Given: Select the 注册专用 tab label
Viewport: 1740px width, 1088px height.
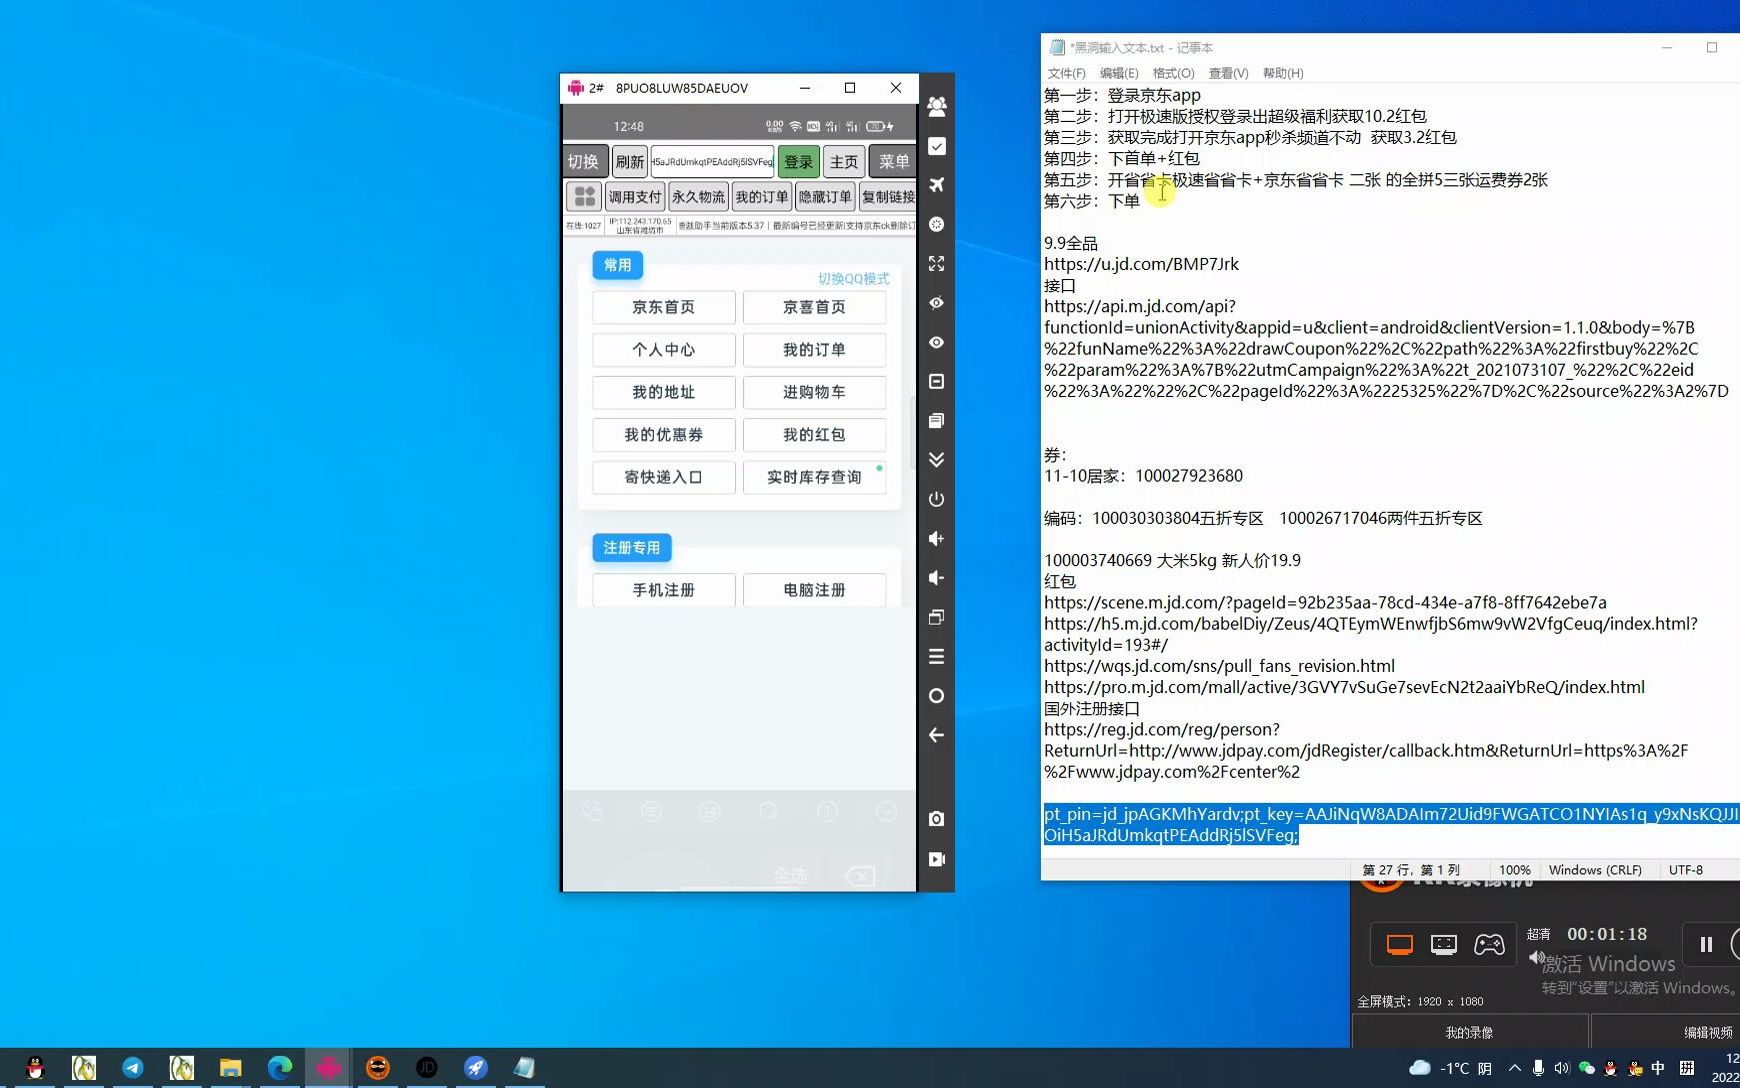Looking at the screenshot, I should point(632,548).
